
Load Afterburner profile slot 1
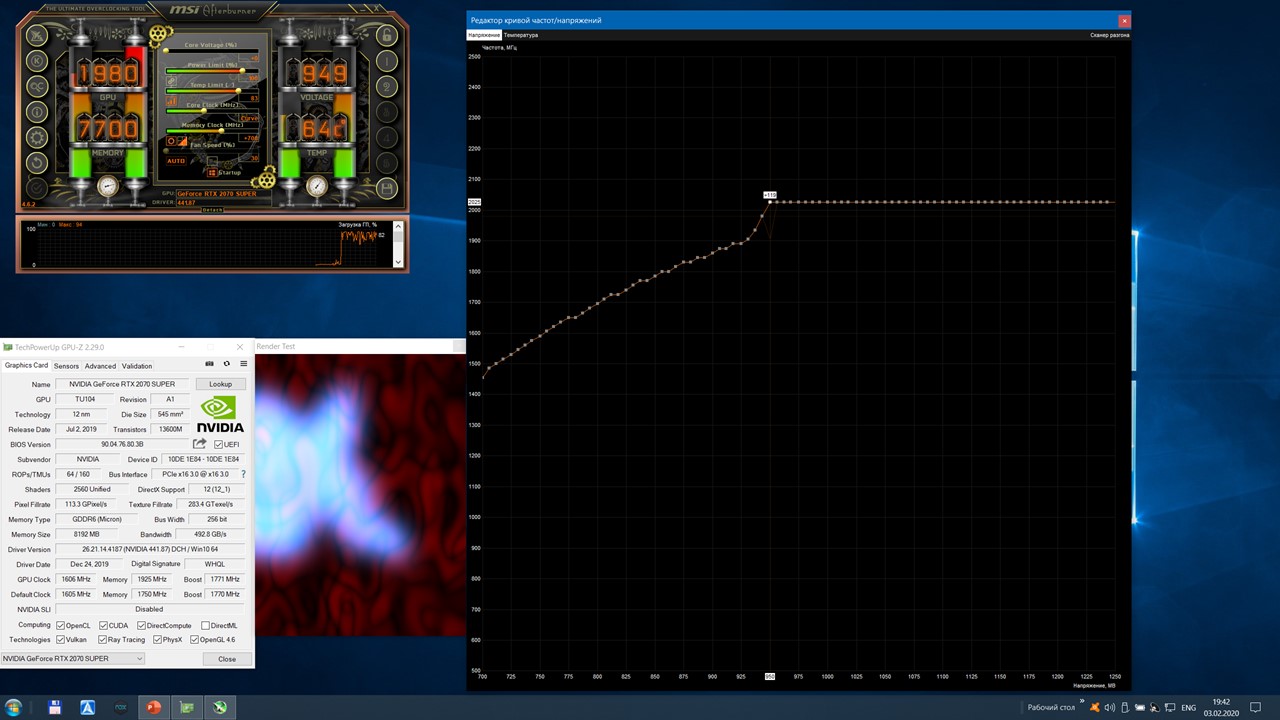tap(388, 60)
